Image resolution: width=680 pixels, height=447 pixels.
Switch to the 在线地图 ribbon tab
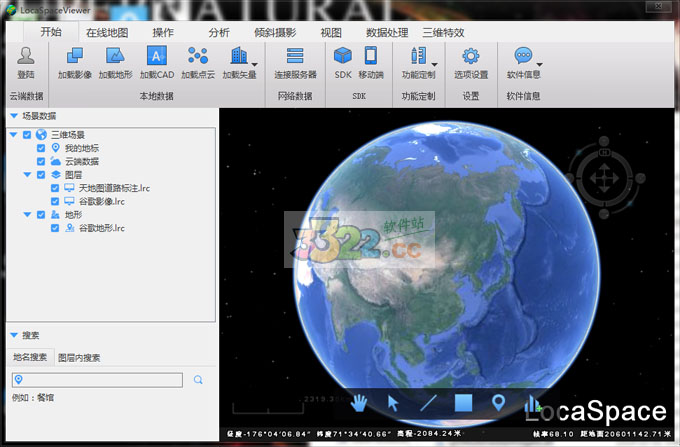[107, 32]
